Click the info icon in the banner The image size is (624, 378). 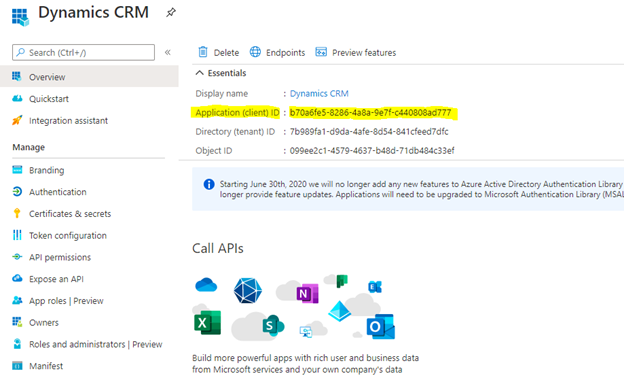pos(209,185)
